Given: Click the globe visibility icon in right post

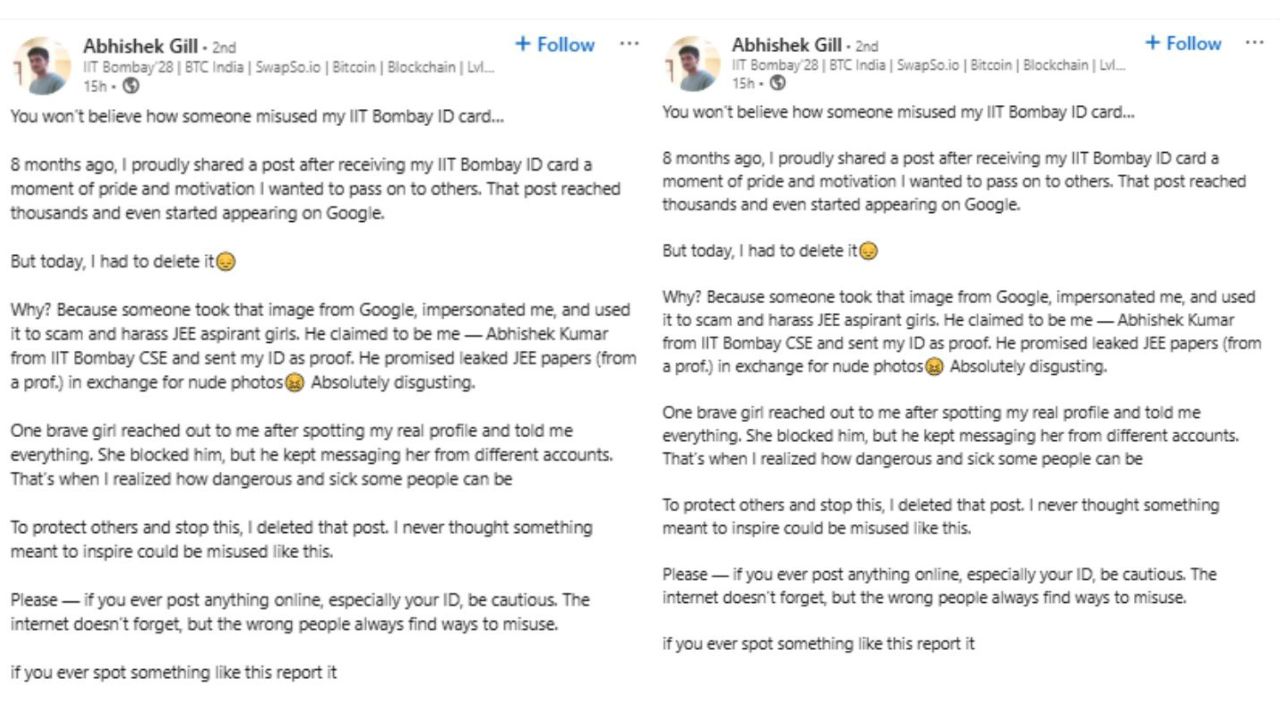Looking at the screenshot, I should click(x=777, y=84).
